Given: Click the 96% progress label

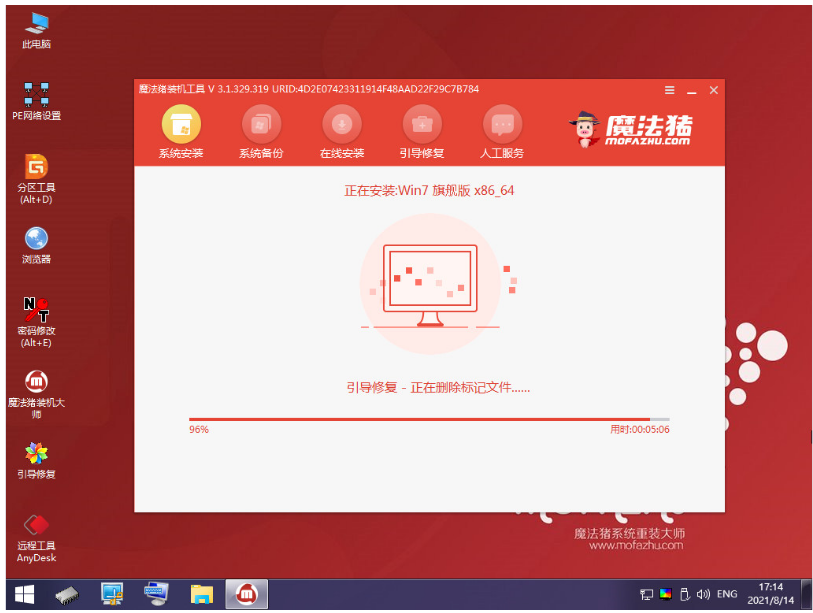Looking at the screenshot, I should (x=199, y=429).
